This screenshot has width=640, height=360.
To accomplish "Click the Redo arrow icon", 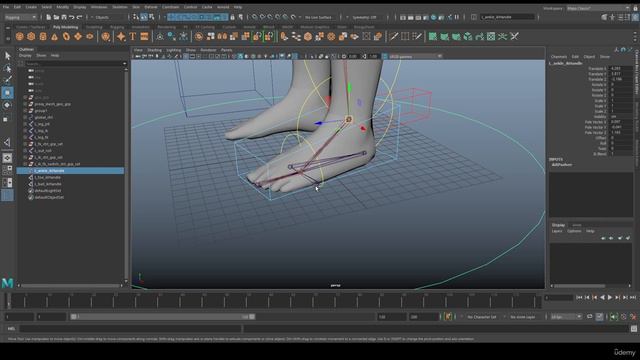I will 79,17.
